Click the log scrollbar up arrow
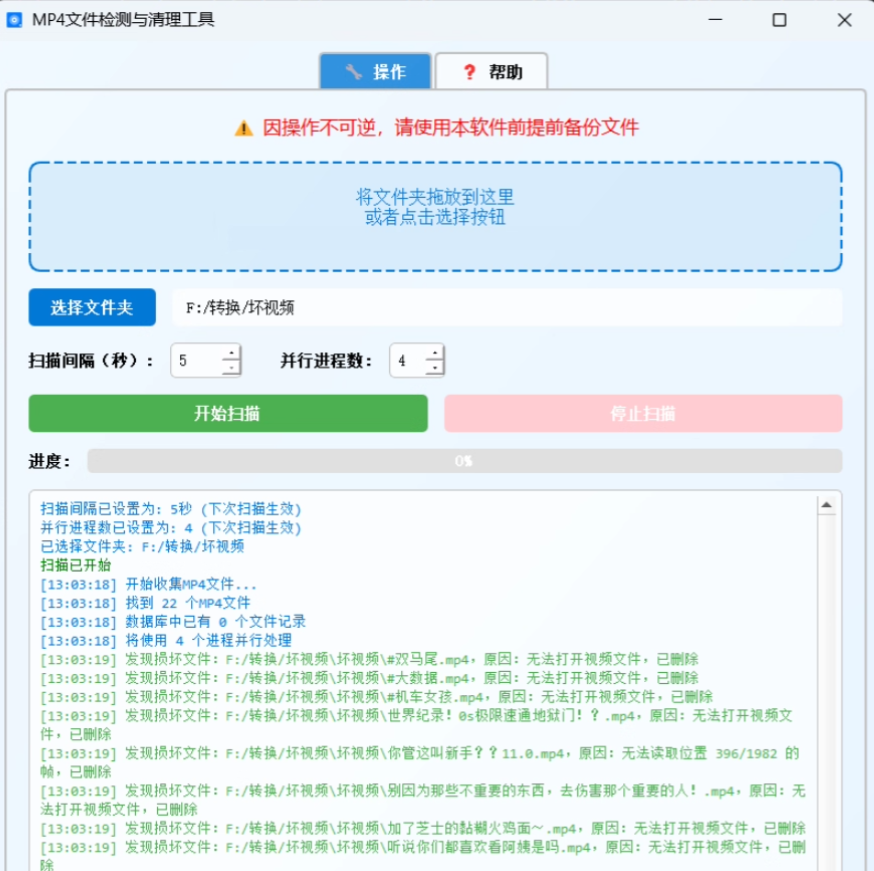 coord(827,506)
